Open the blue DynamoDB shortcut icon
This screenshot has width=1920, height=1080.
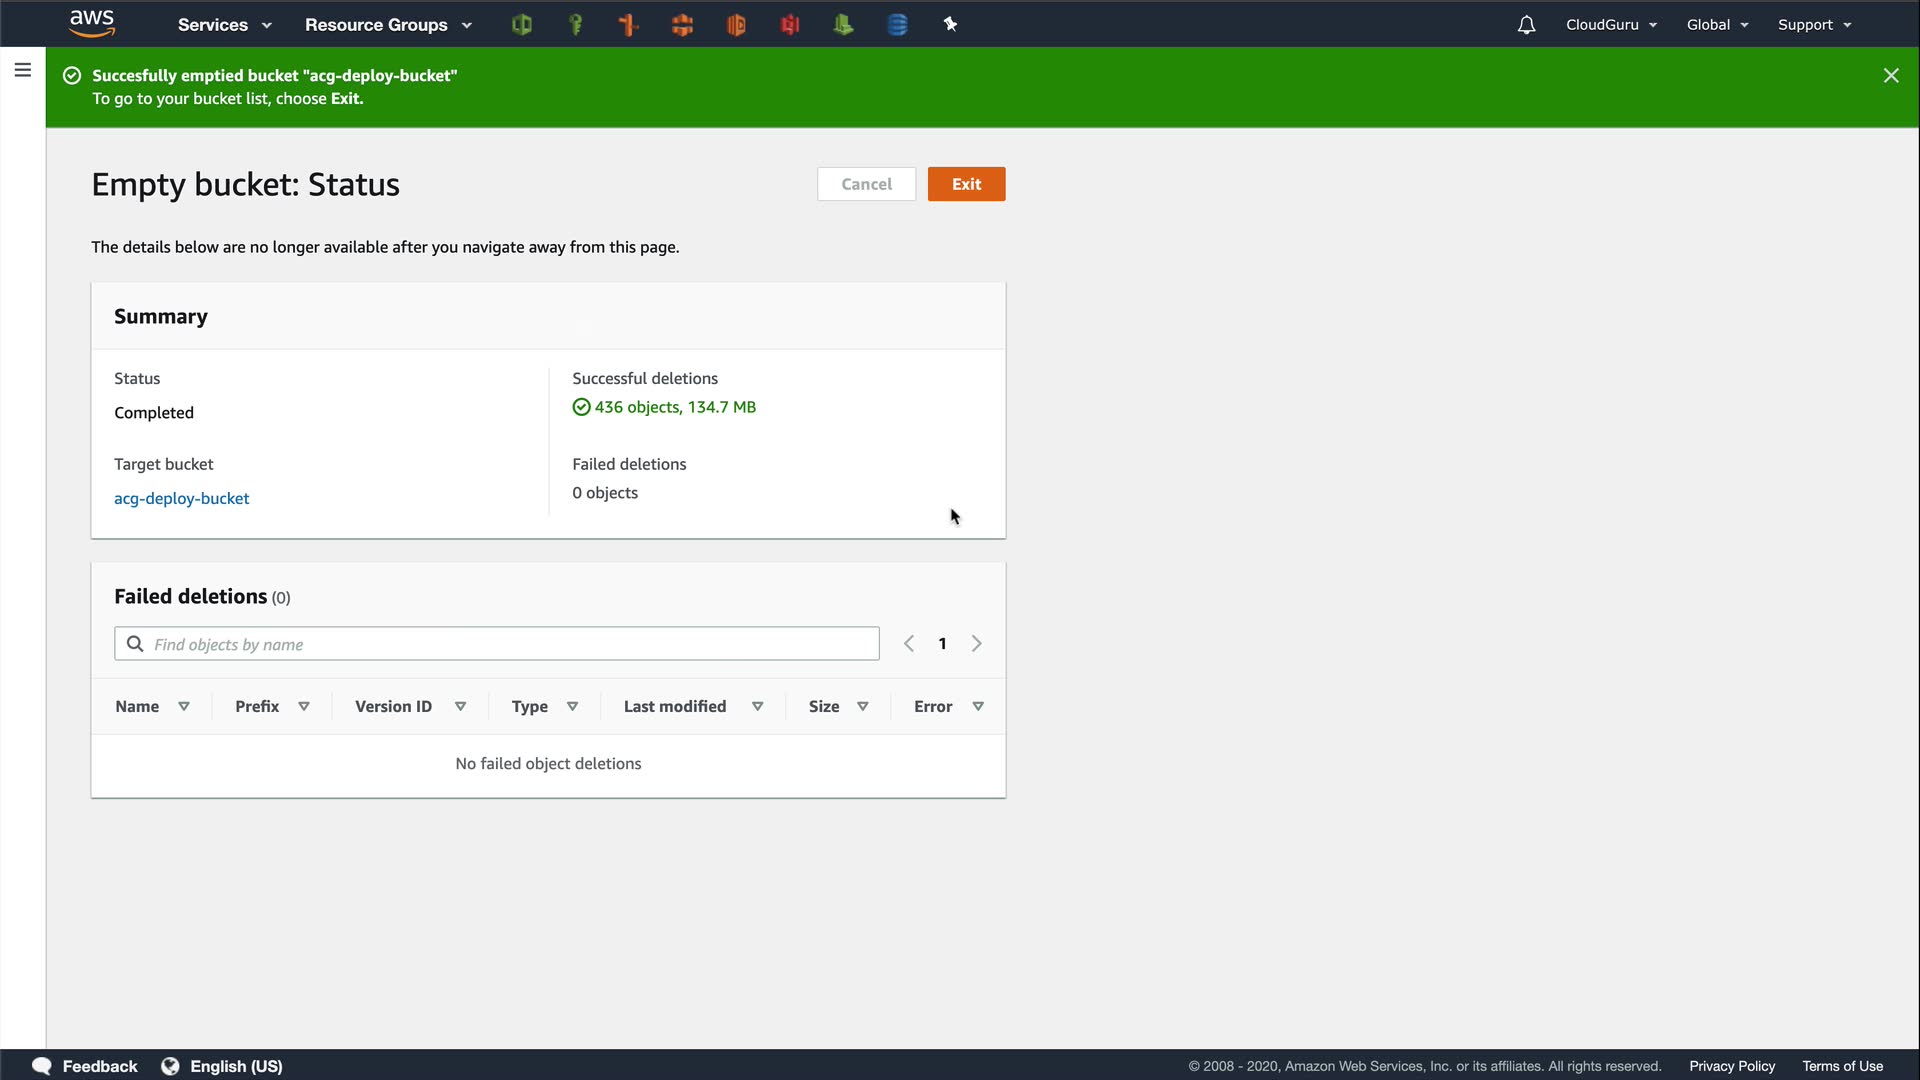coord(897,25)
